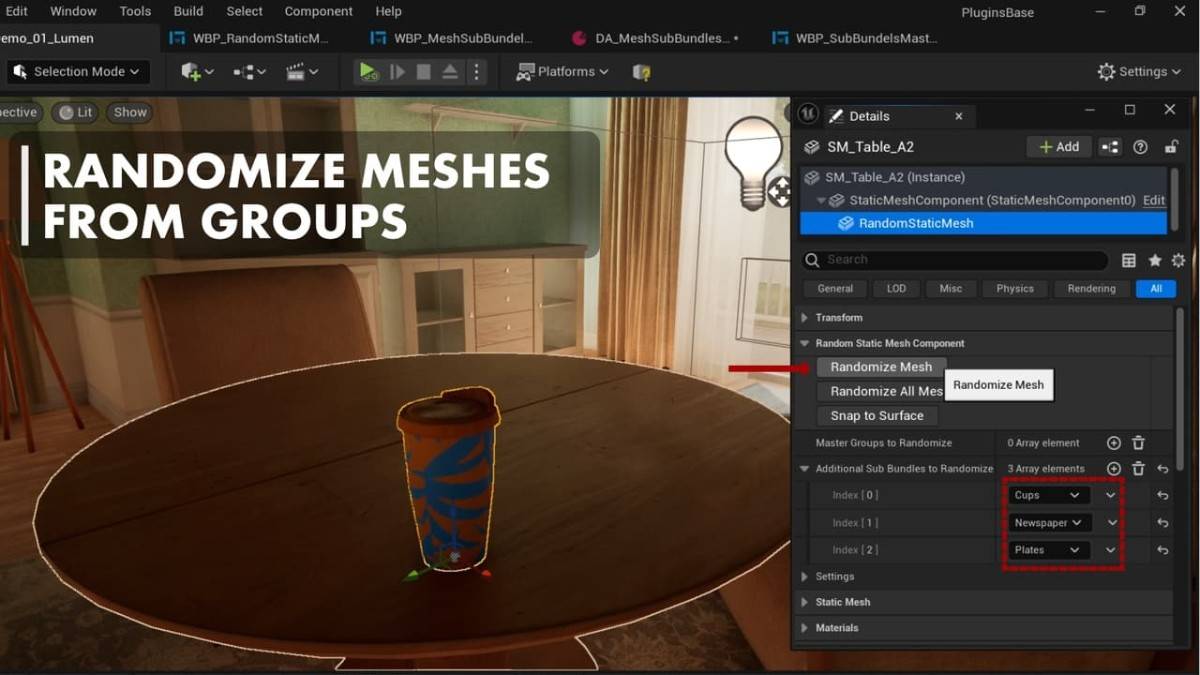Open the Build menu

[188, 11]
